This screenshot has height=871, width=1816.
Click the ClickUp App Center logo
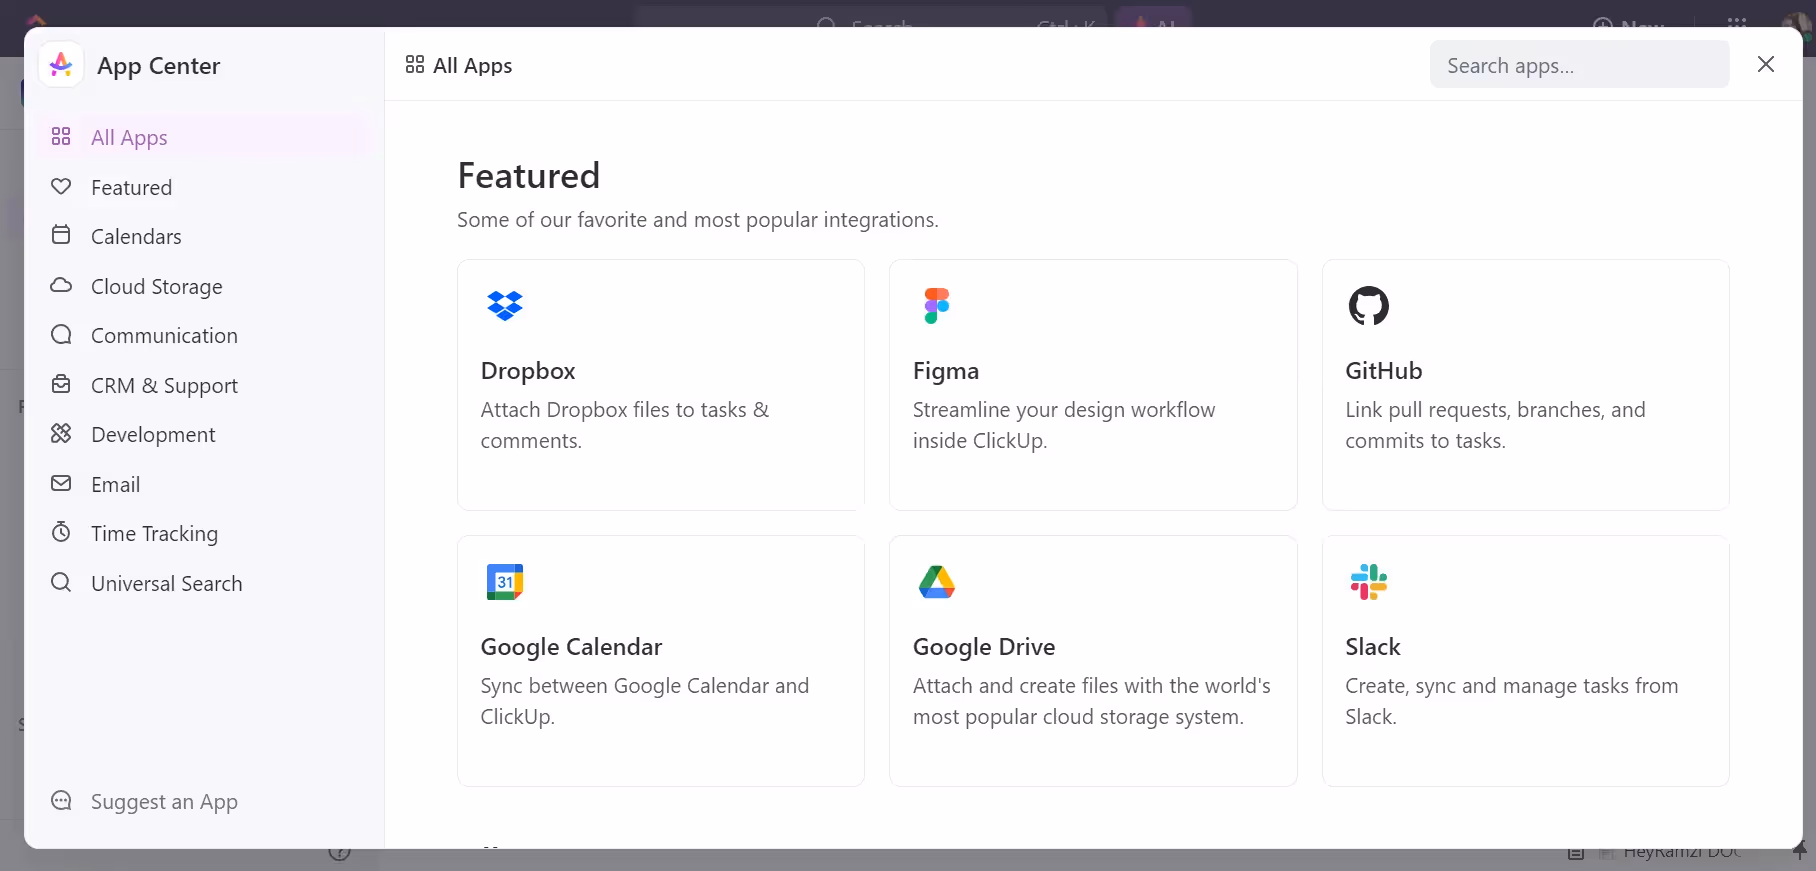tap(61, 65)
